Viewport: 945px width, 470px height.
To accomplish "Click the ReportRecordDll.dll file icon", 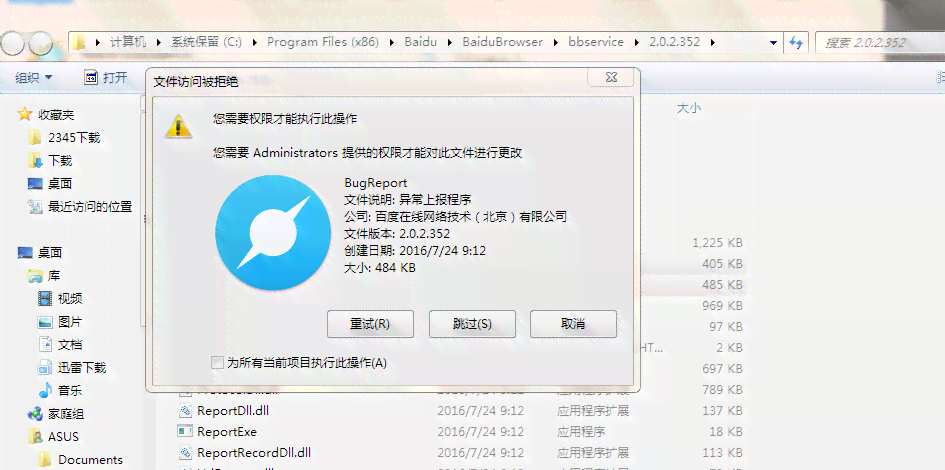I will 184,453.
